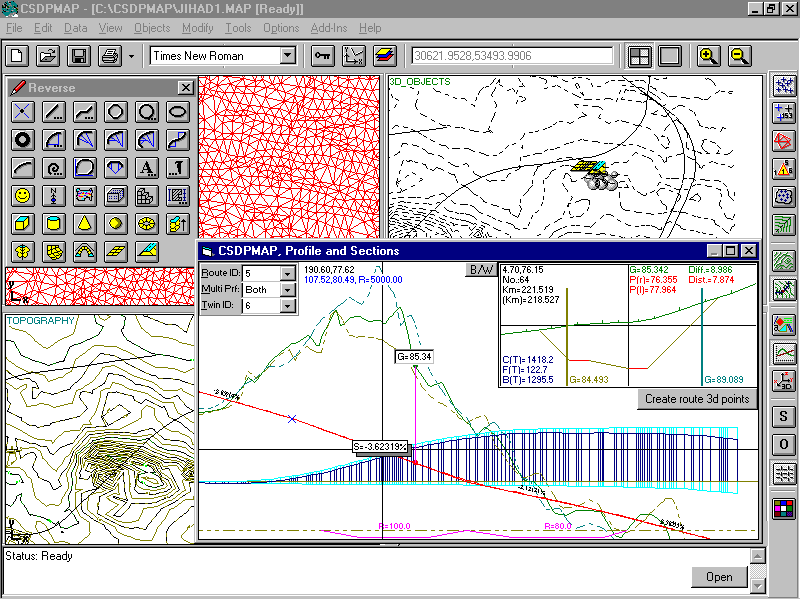Create a yellow torus wheel object
The image size is (800, 600).
point(146,223)
